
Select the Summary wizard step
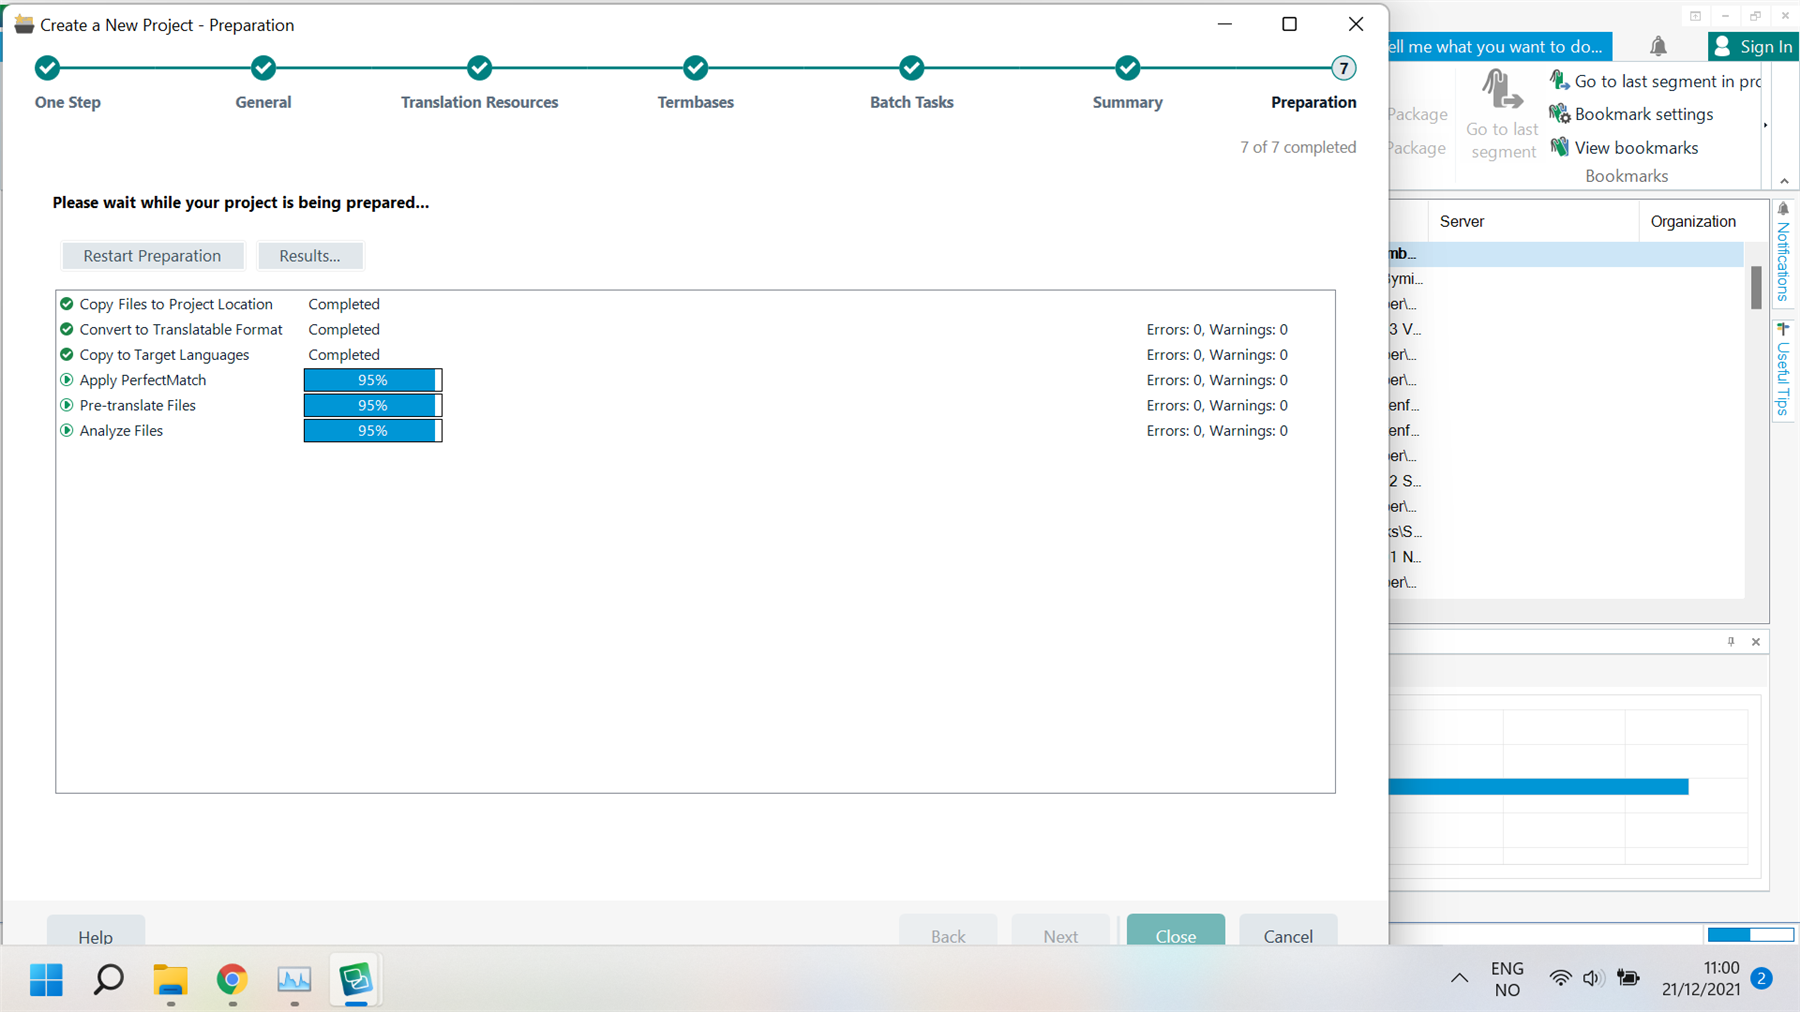pyautogui.click(x=1127, y=68)
